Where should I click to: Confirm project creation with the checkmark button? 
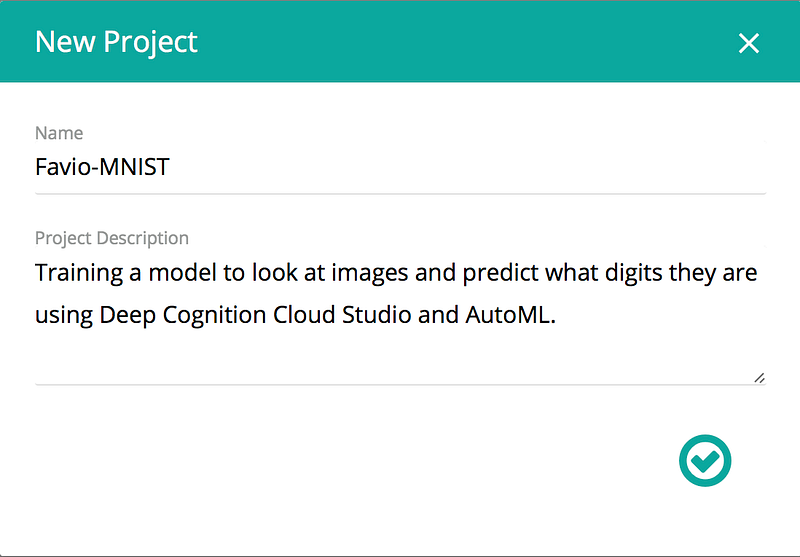coord(705,460)
